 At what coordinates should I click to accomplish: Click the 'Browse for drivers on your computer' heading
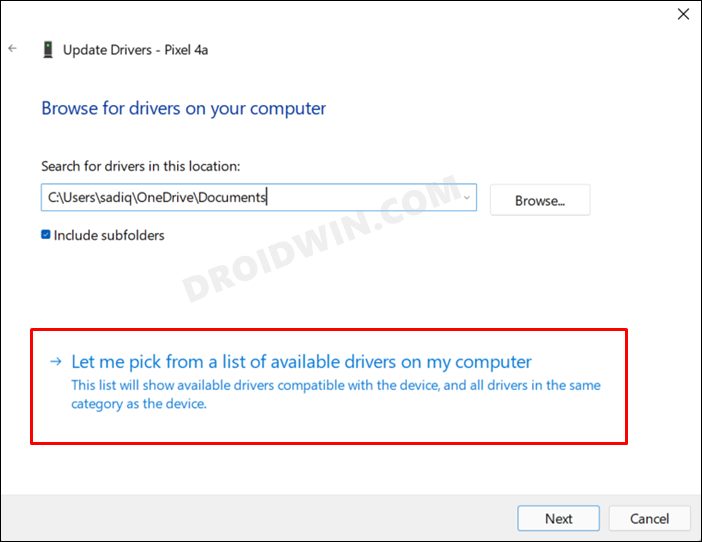click(x=184, y=109)
